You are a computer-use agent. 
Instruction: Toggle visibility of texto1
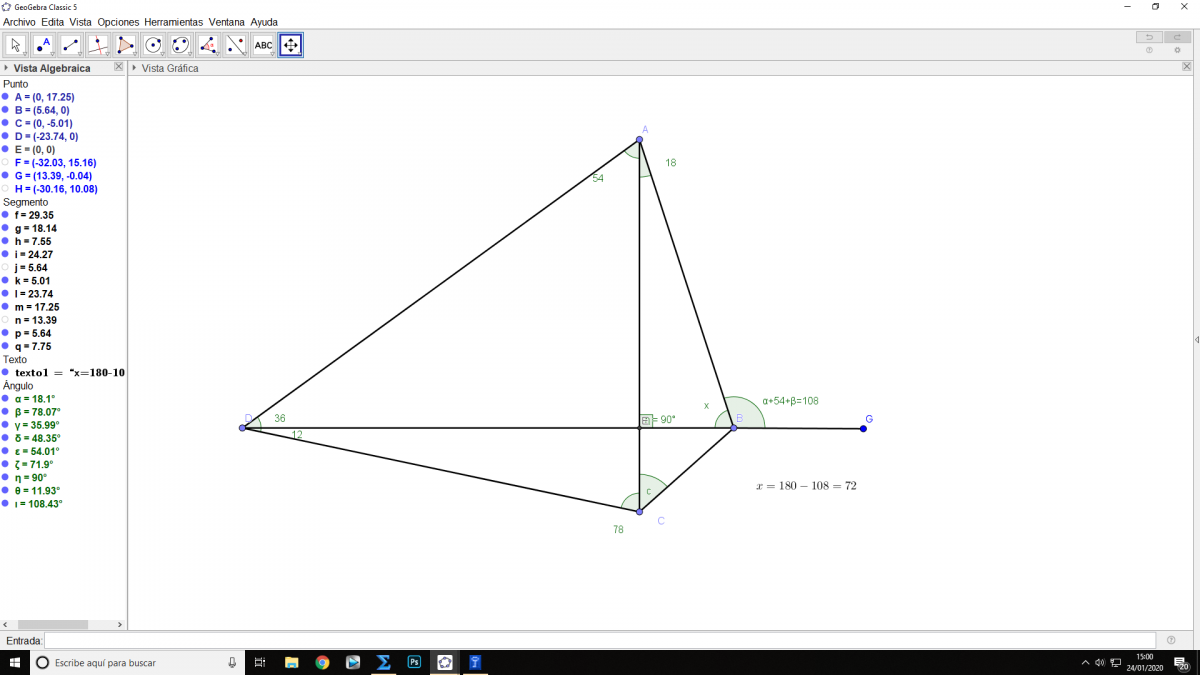pyautogui.click(x=5, y=372)
